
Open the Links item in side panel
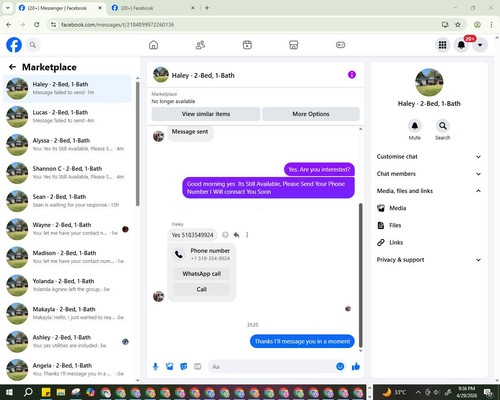coord(429,242)
